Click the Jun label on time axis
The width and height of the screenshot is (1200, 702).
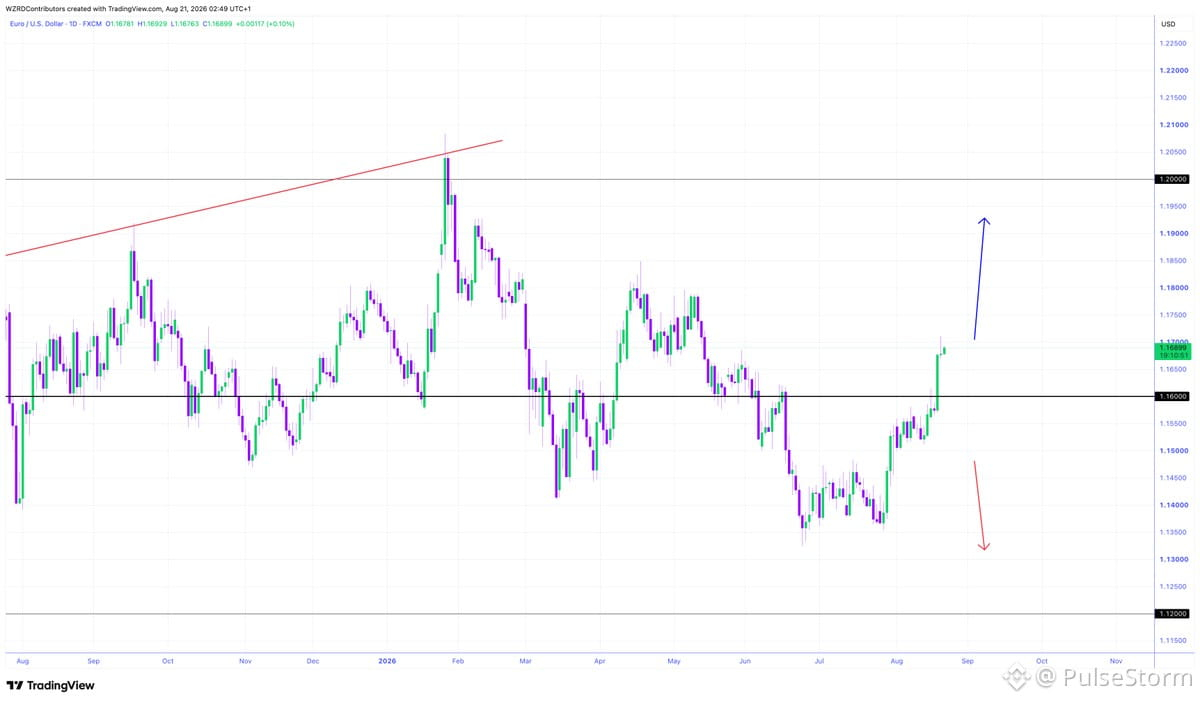pyautogui.click(x=745, y=661)
